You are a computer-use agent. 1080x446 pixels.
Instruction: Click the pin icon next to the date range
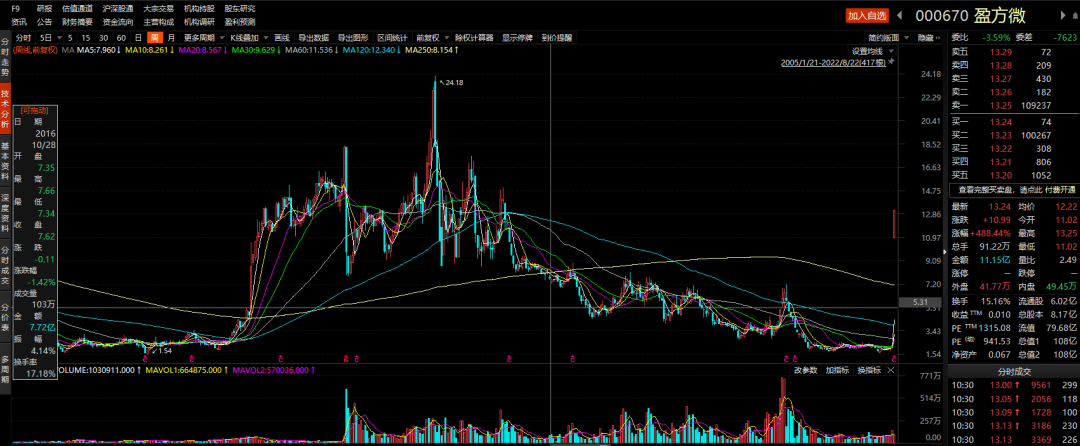(x=891, y=62)
